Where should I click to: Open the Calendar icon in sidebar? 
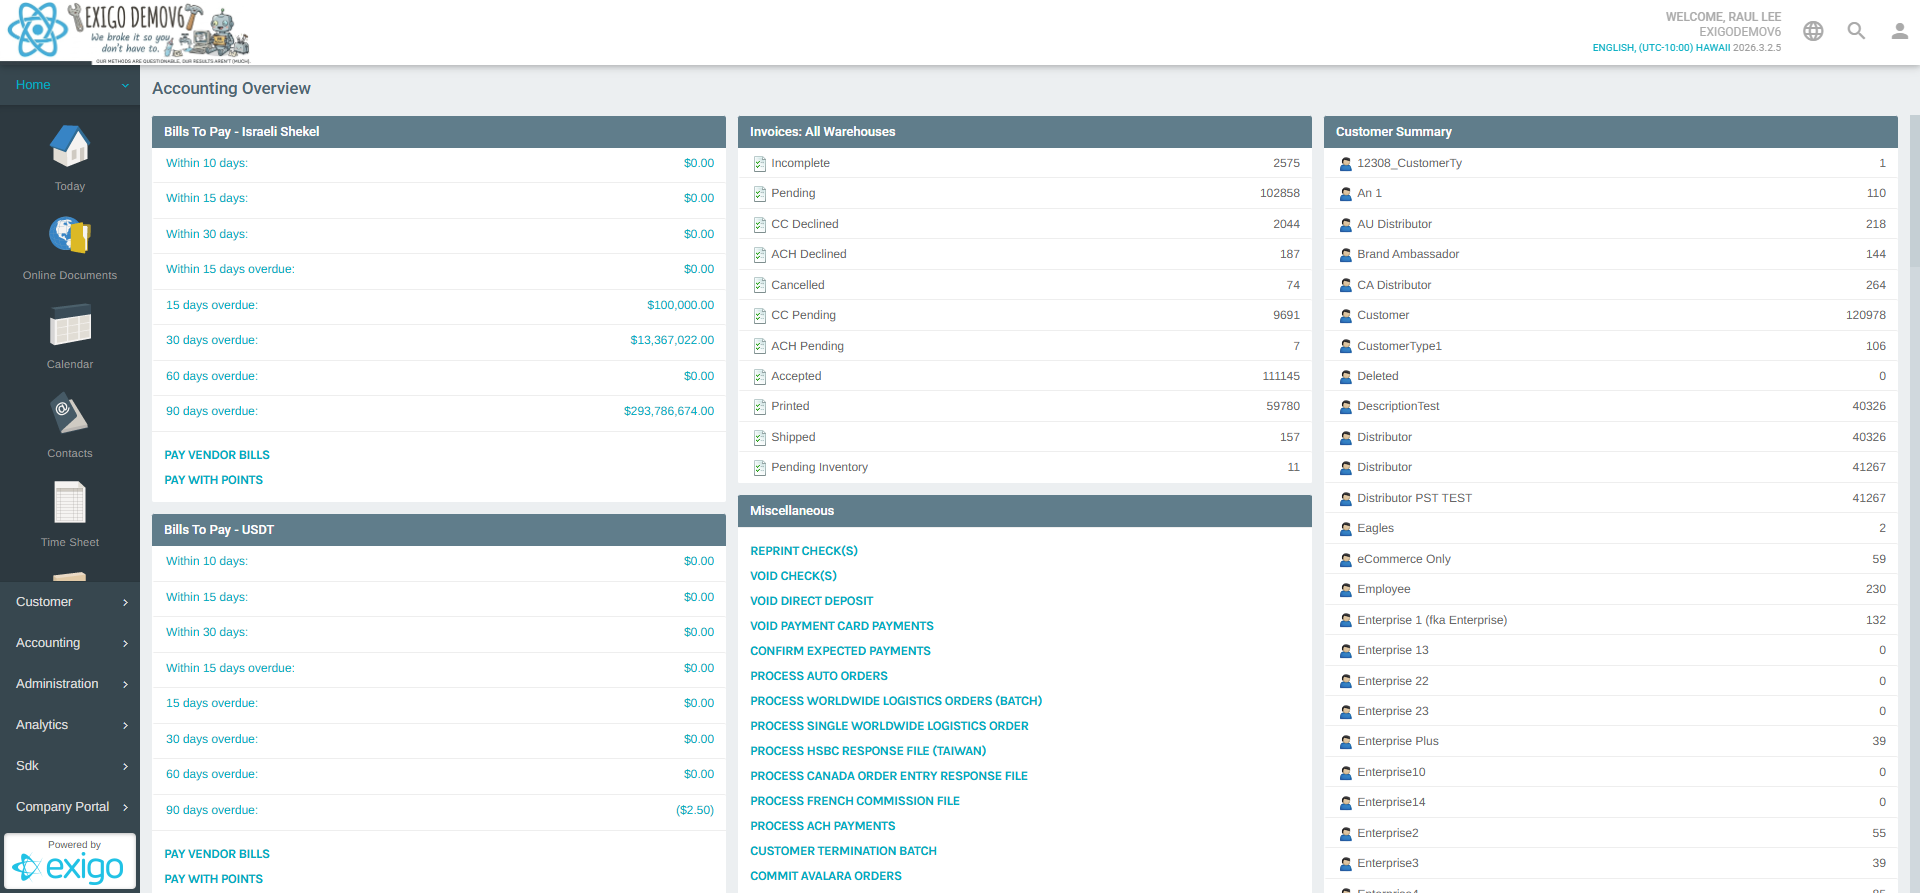pos(70,324)
